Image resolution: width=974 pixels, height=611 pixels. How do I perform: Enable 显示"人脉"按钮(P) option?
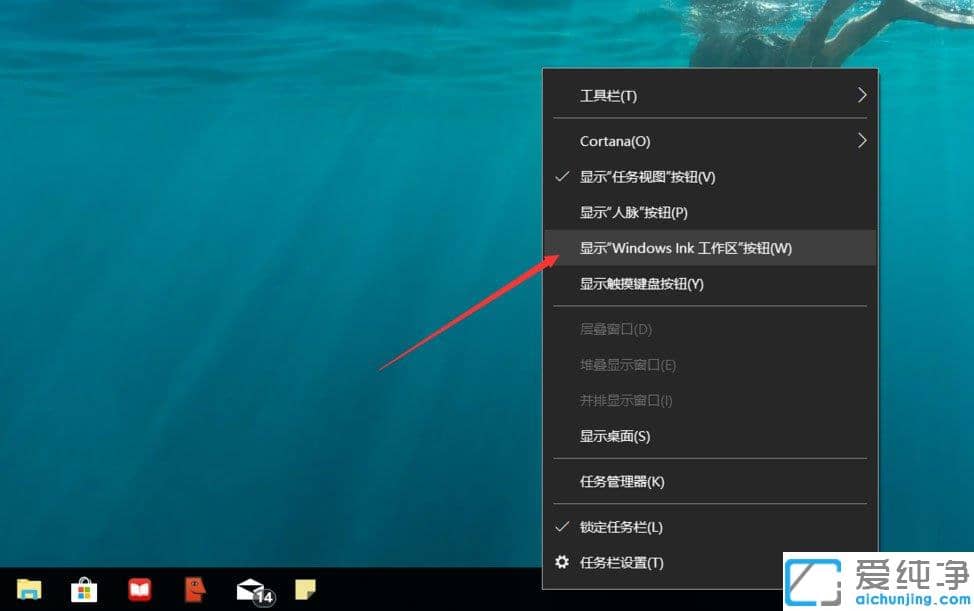tap(633, 212)
